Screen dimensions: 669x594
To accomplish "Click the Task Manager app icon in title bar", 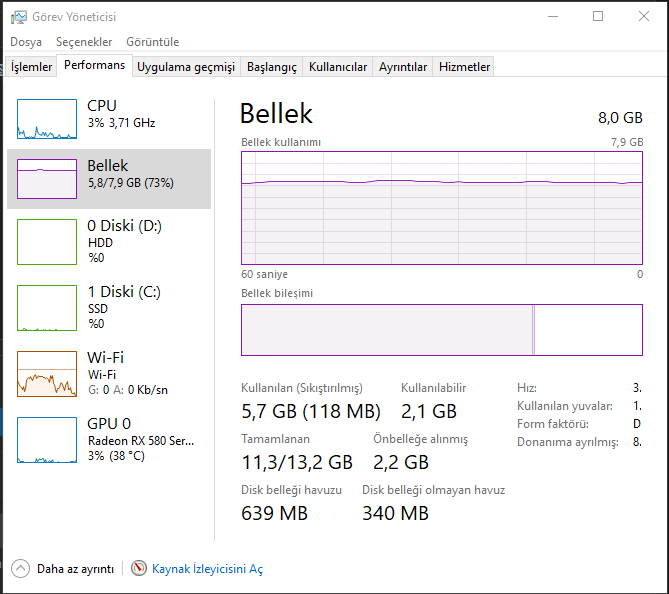I will click(18, 16).
